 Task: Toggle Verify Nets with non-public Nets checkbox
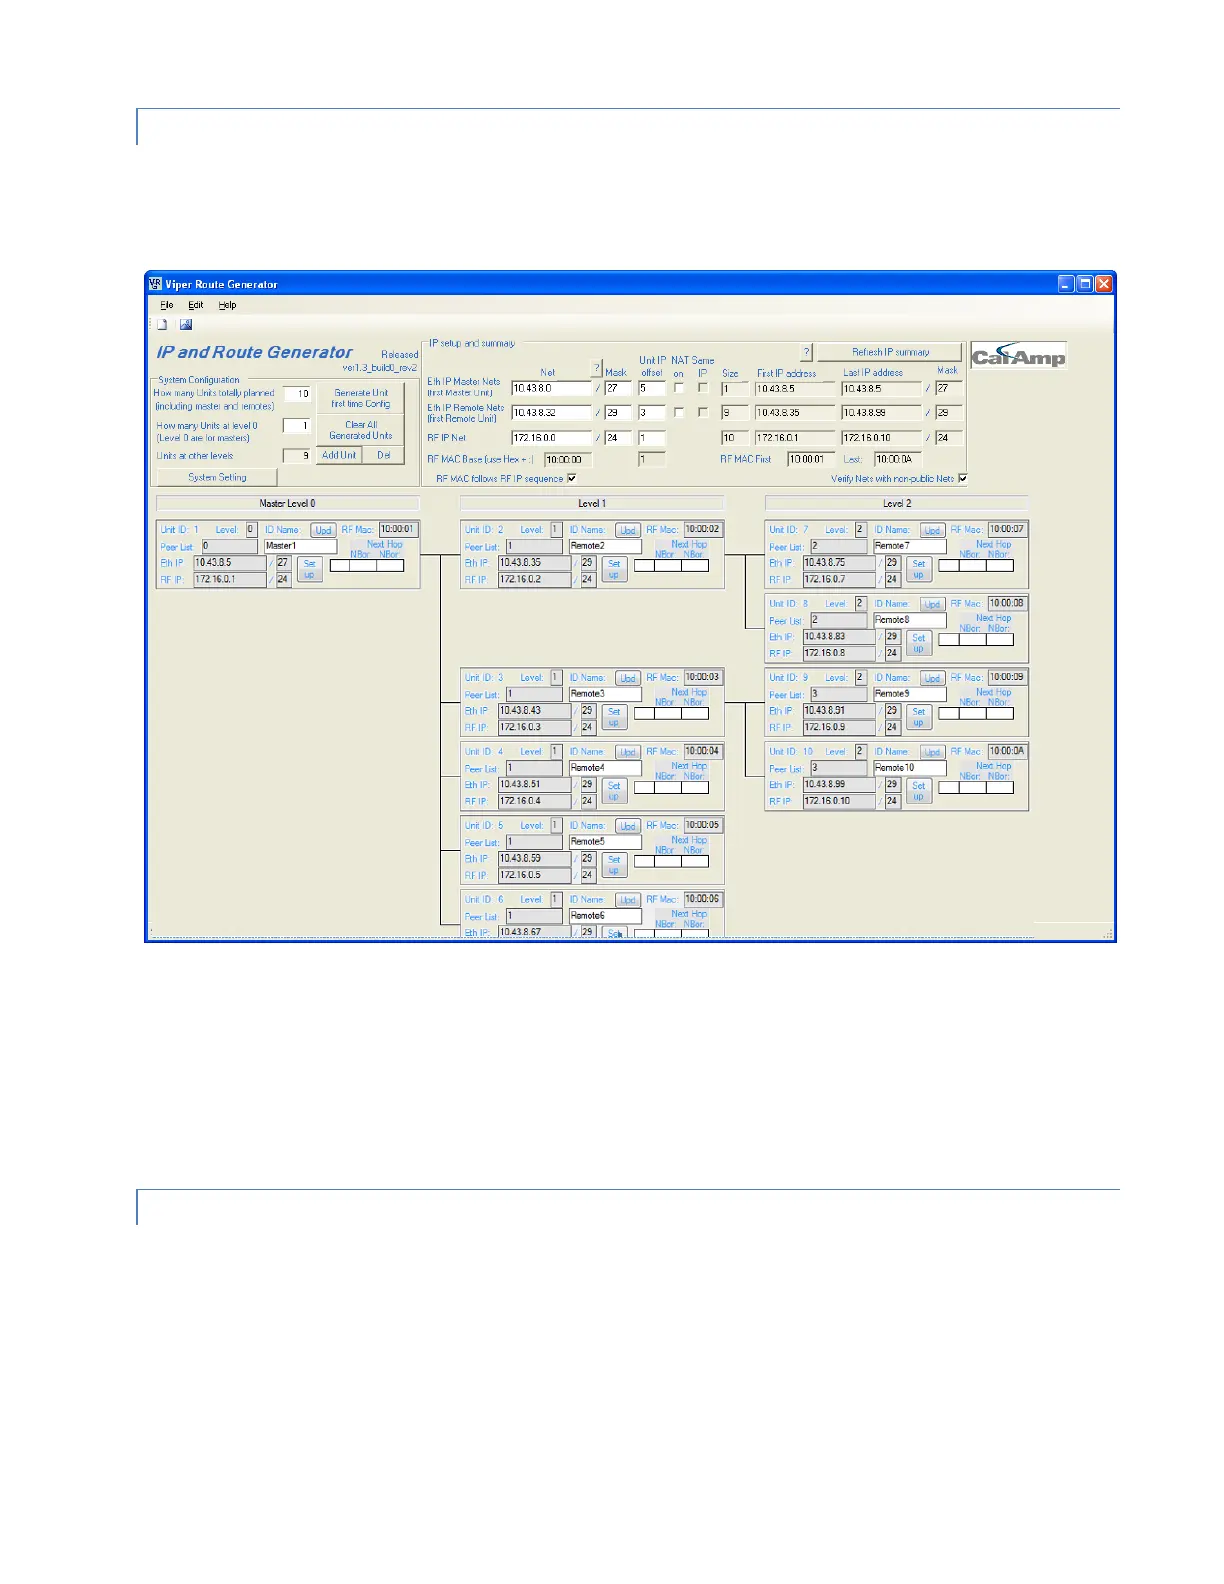click(x=962, y=478)
